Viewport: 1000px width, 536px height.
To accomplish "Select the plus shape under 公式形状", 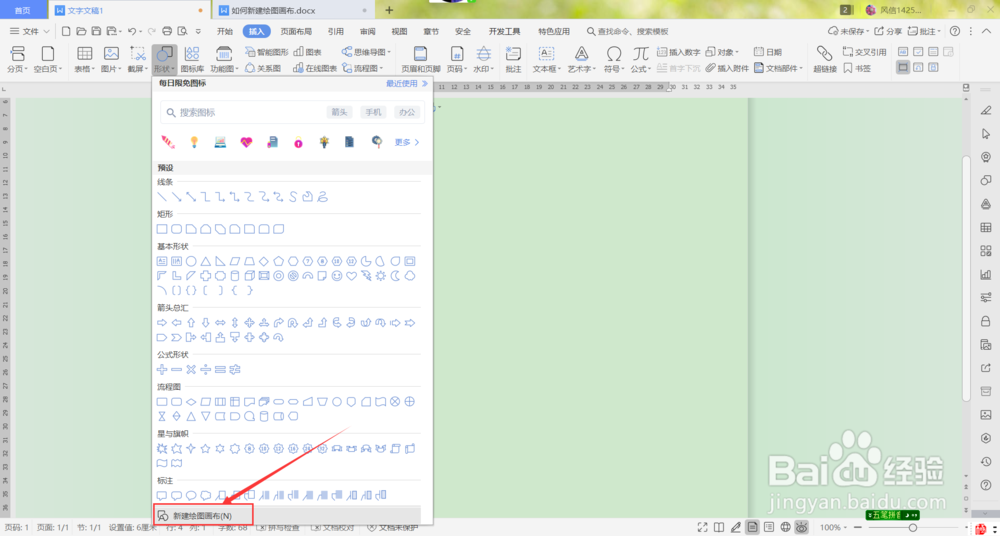I will point(162,369).
